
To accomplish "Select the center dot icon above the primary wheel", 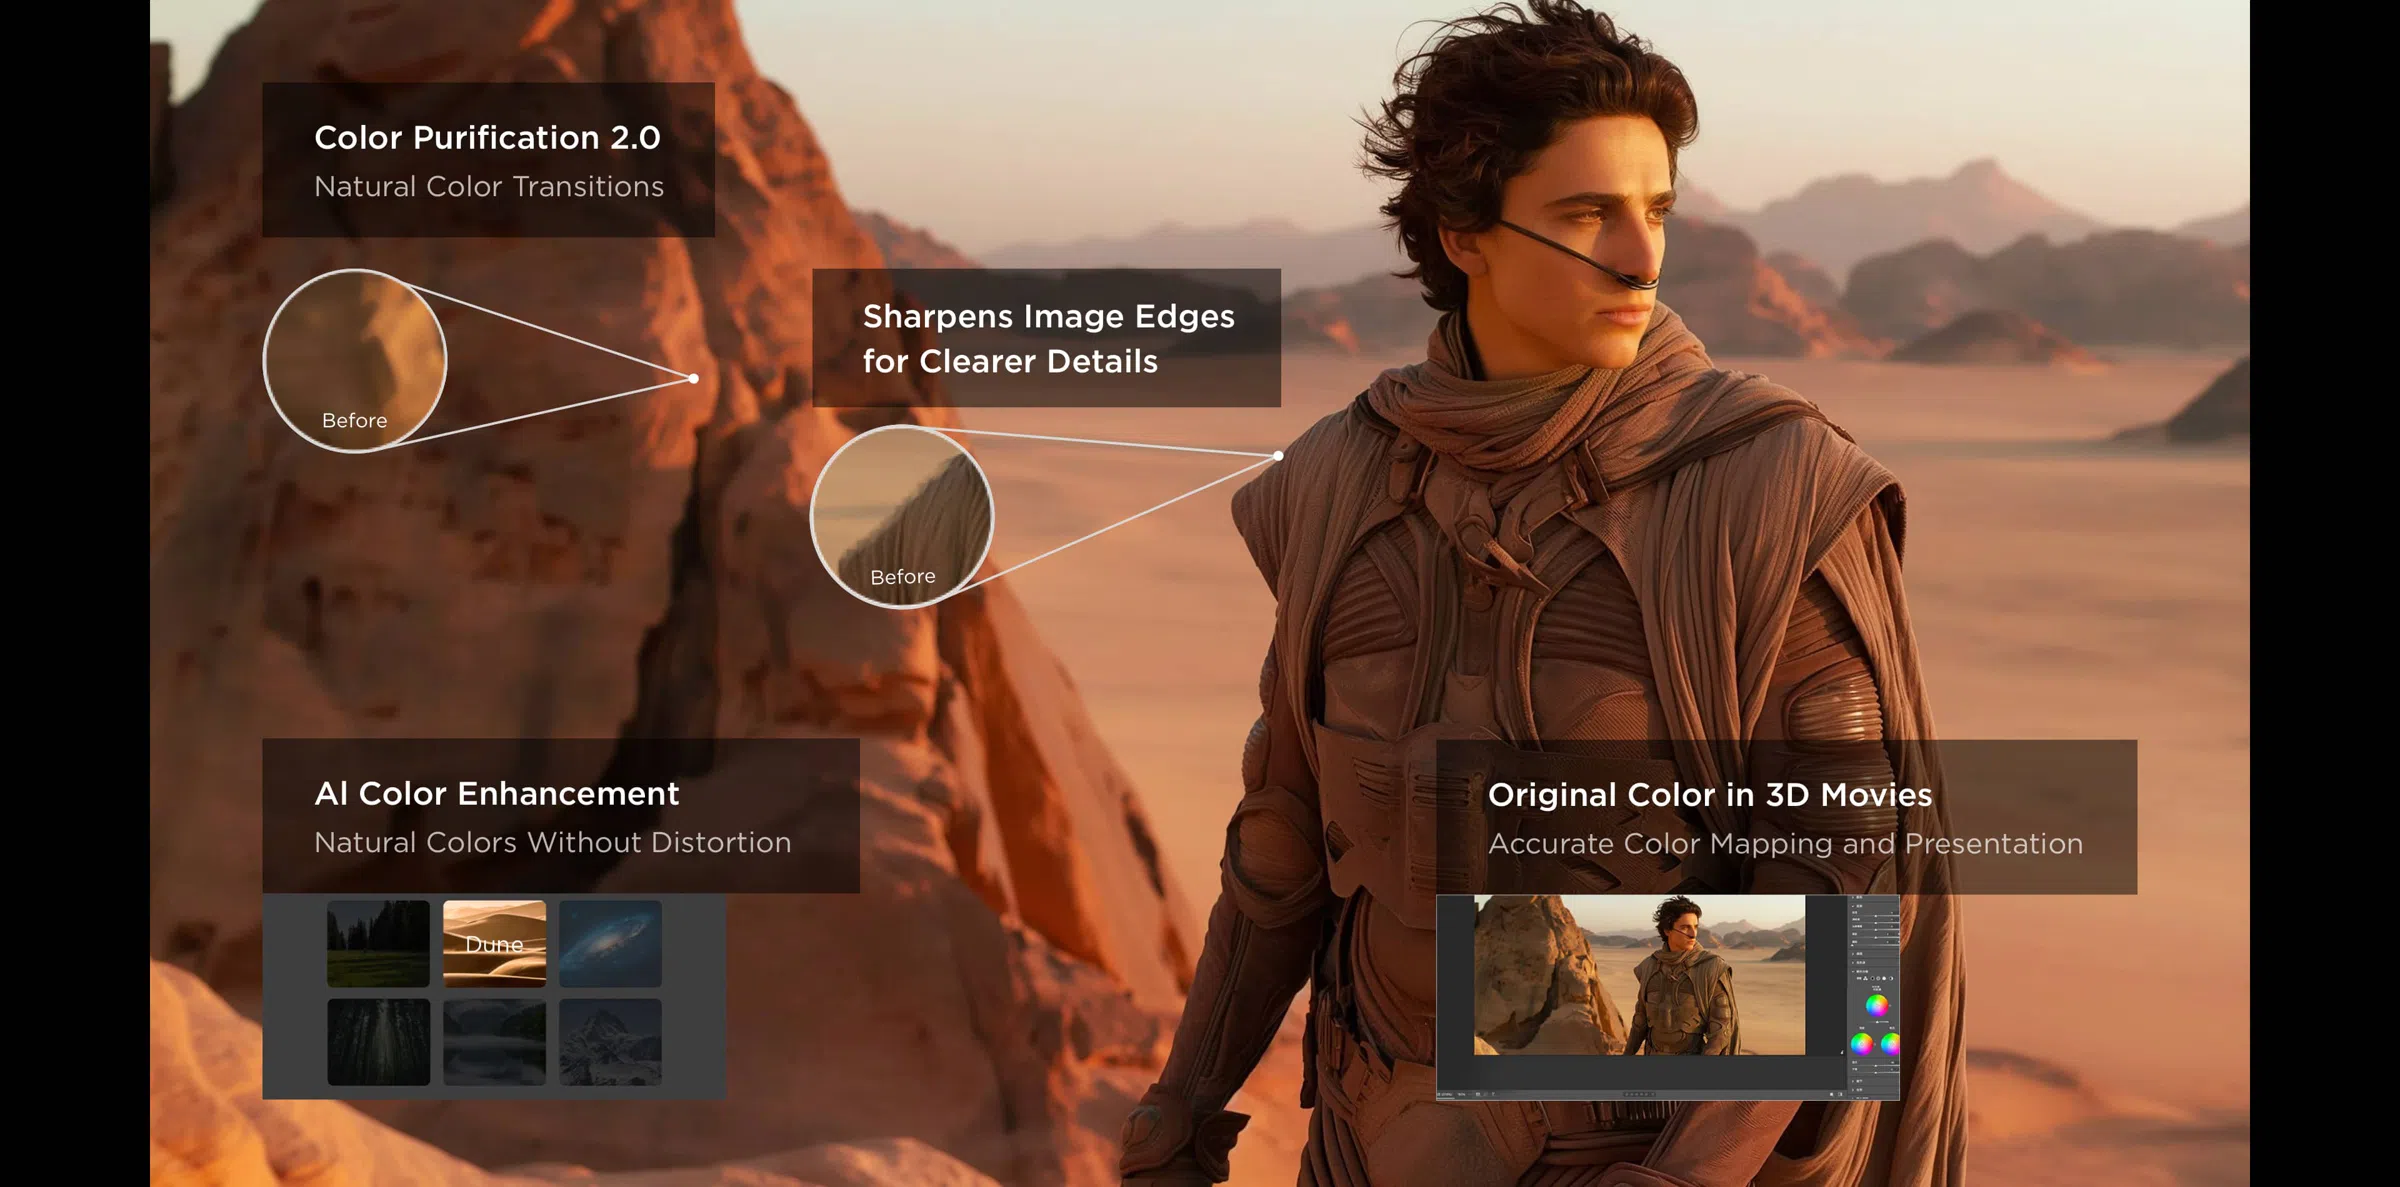I will pyautogui.click(x=1878, y=978).
